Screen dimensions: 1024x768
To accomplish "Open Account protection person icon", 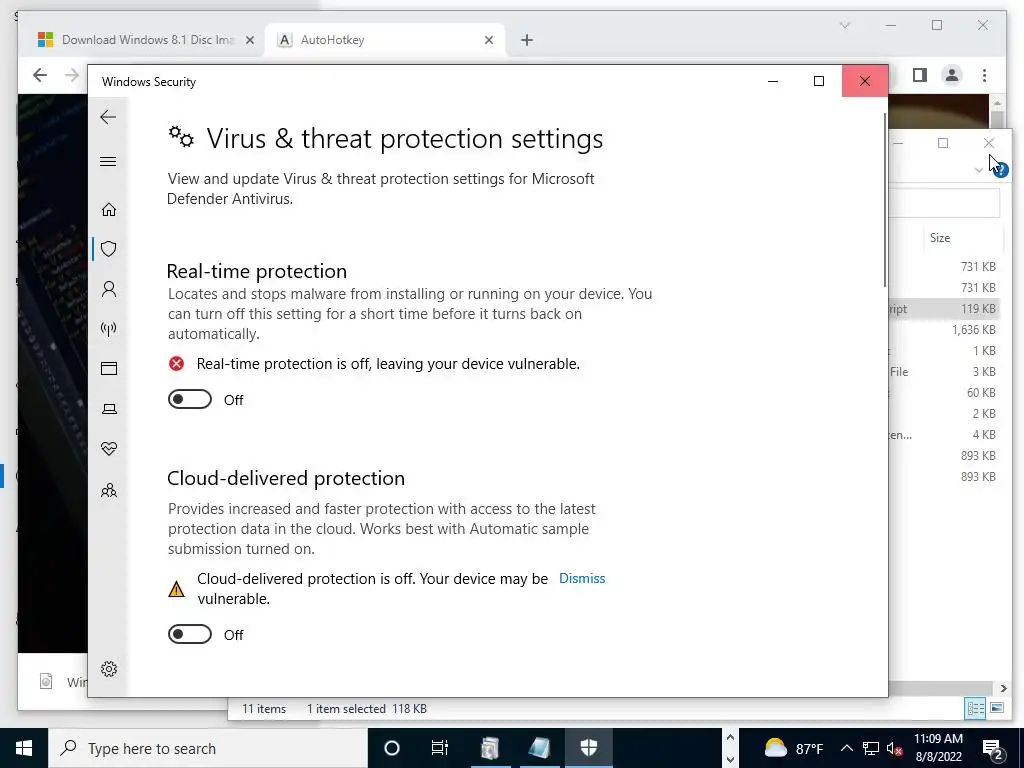I will 108,289.
